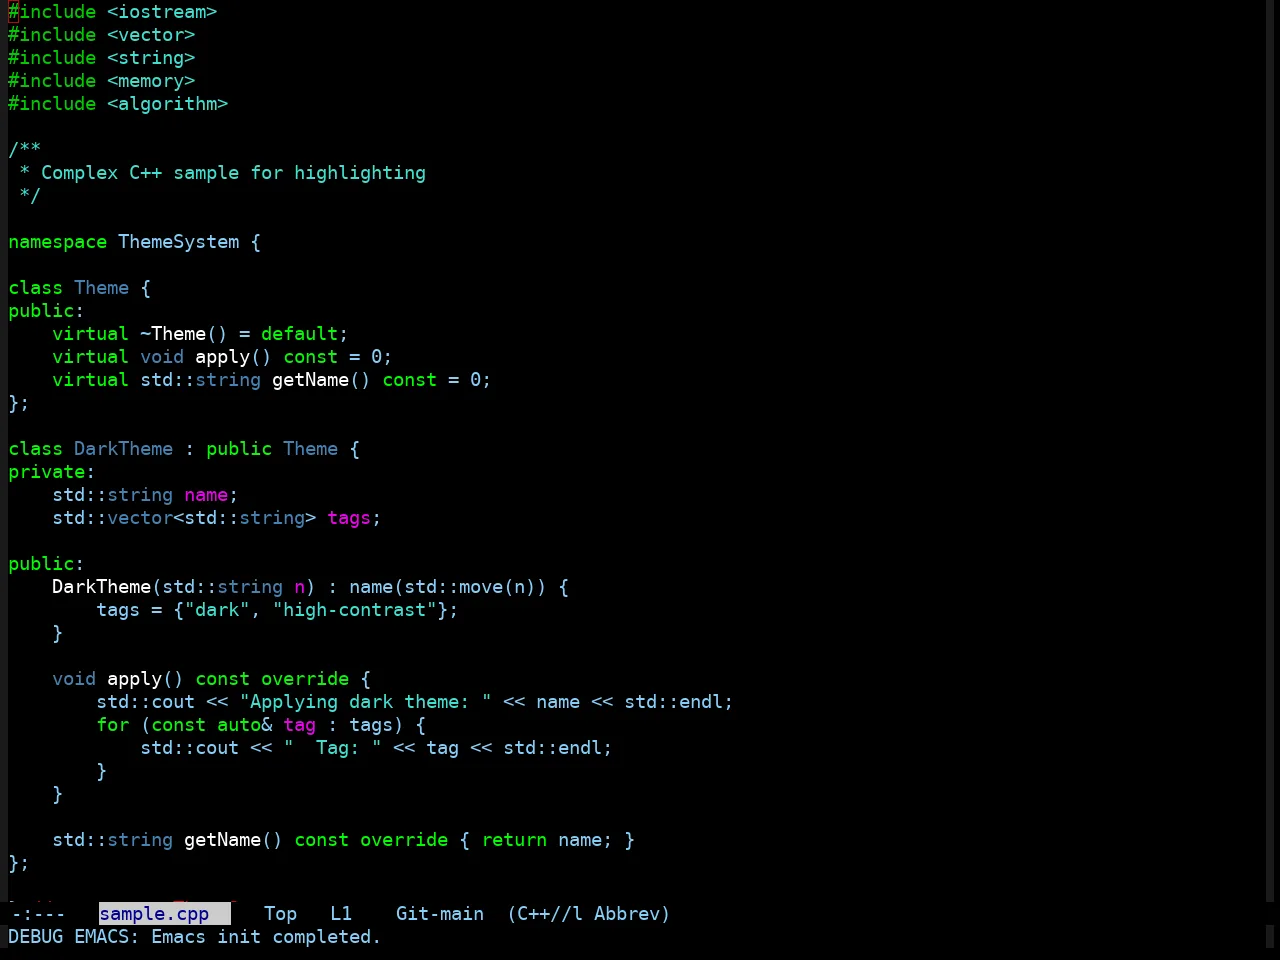Click 'public' in 'class DarkTheme : public Theme'

(x=239, y=449)
